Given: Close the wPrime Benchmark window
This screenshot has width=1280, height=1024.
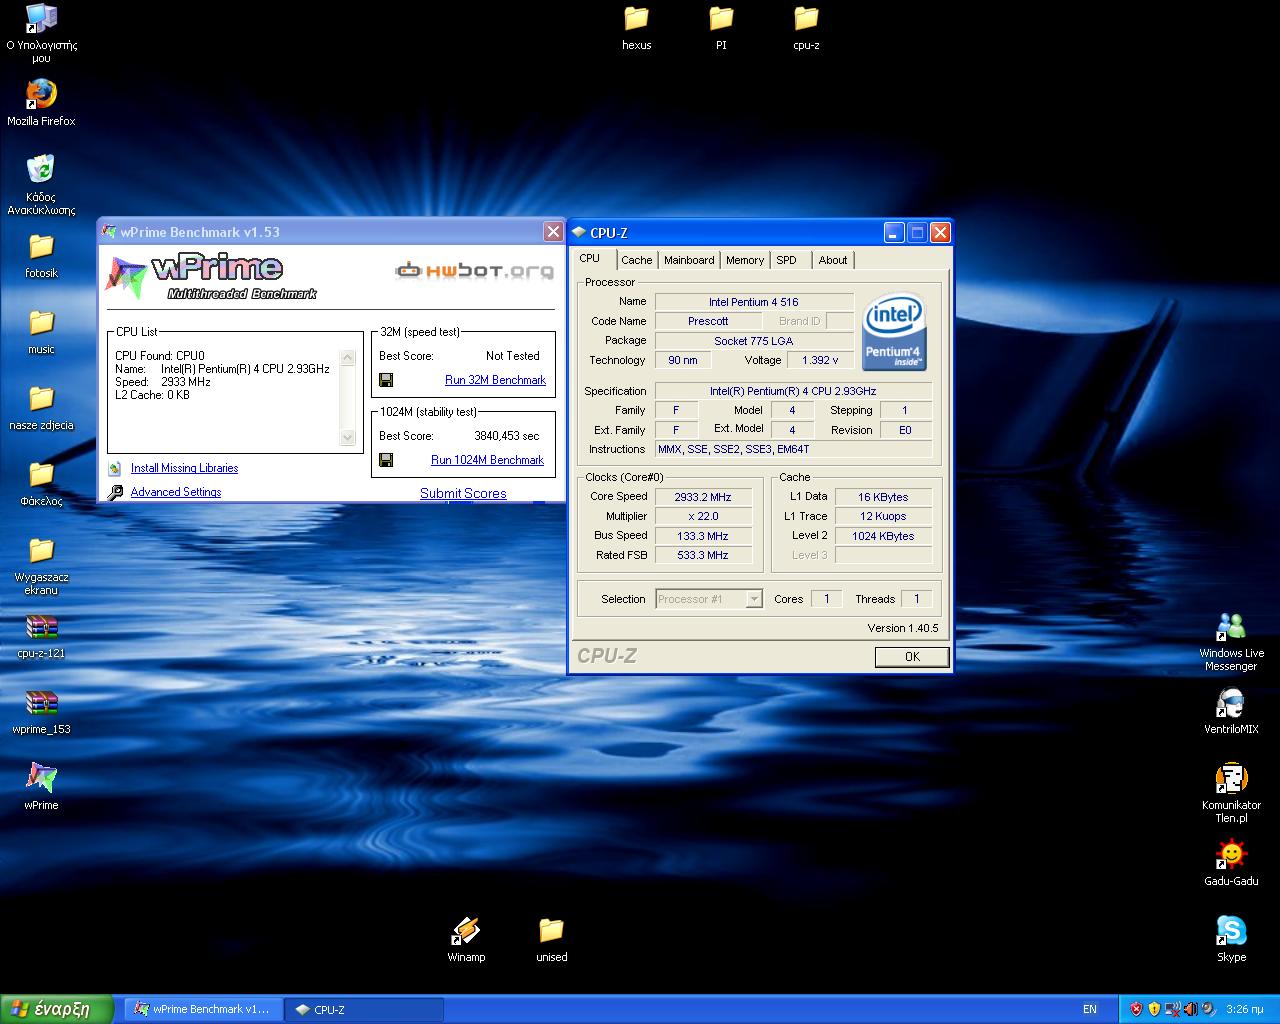Looking at the screenshot, I should pos(553,232).
